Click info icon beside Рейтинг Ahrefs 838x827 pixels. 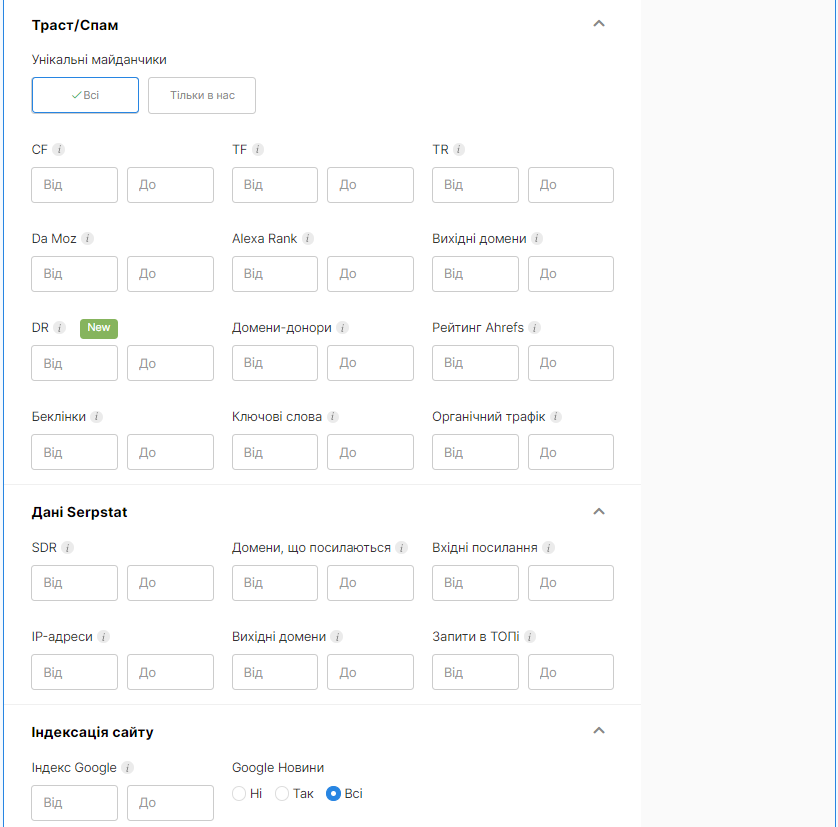pyautogui.click(x=534, y=328)
